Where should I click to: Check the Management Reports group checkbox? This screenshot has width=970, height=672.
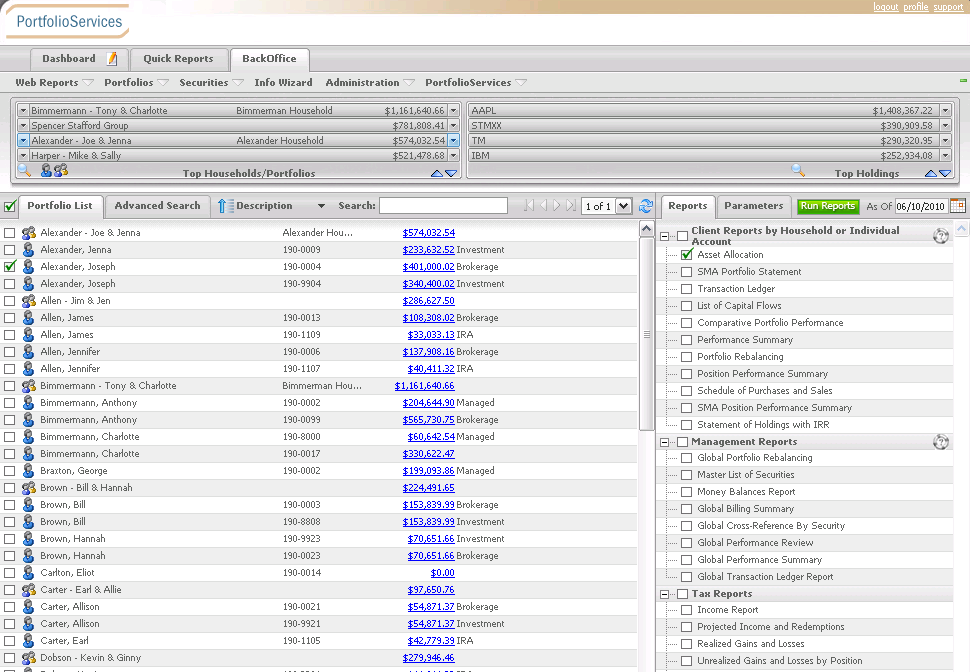tap(682, 442)
